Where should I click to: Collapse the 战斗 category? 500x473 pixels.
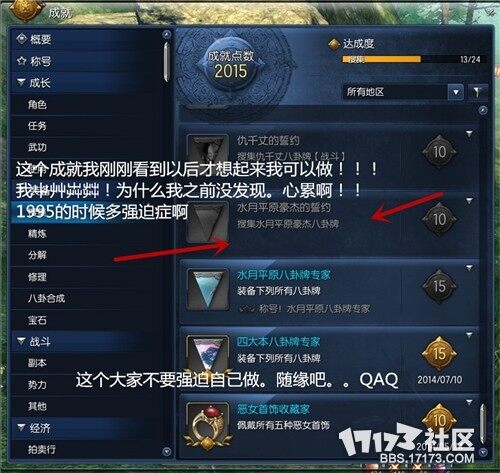(x=21, y=341)
